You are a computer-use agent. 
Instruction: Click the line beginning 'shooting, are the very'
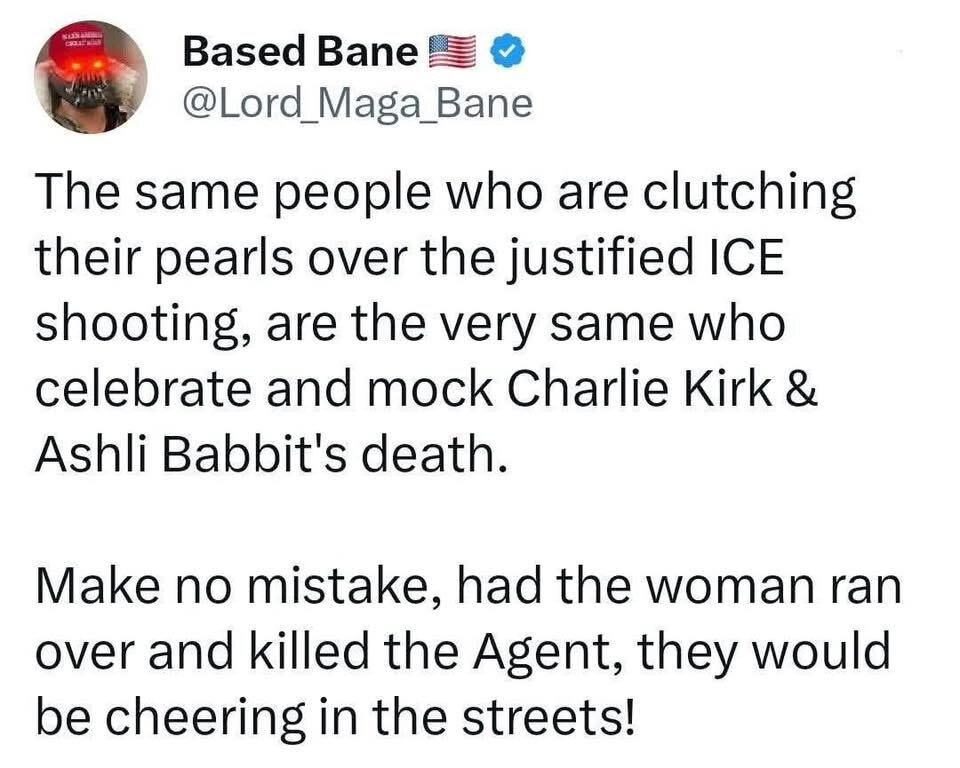[410, 326]
